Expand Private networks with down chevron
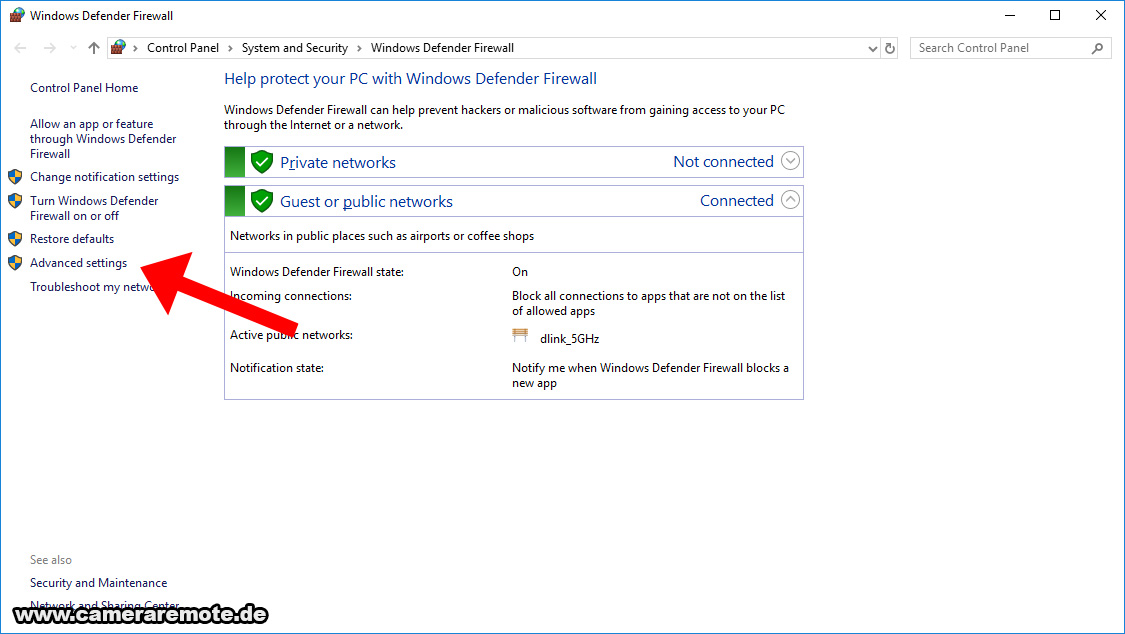 [790, 161]
